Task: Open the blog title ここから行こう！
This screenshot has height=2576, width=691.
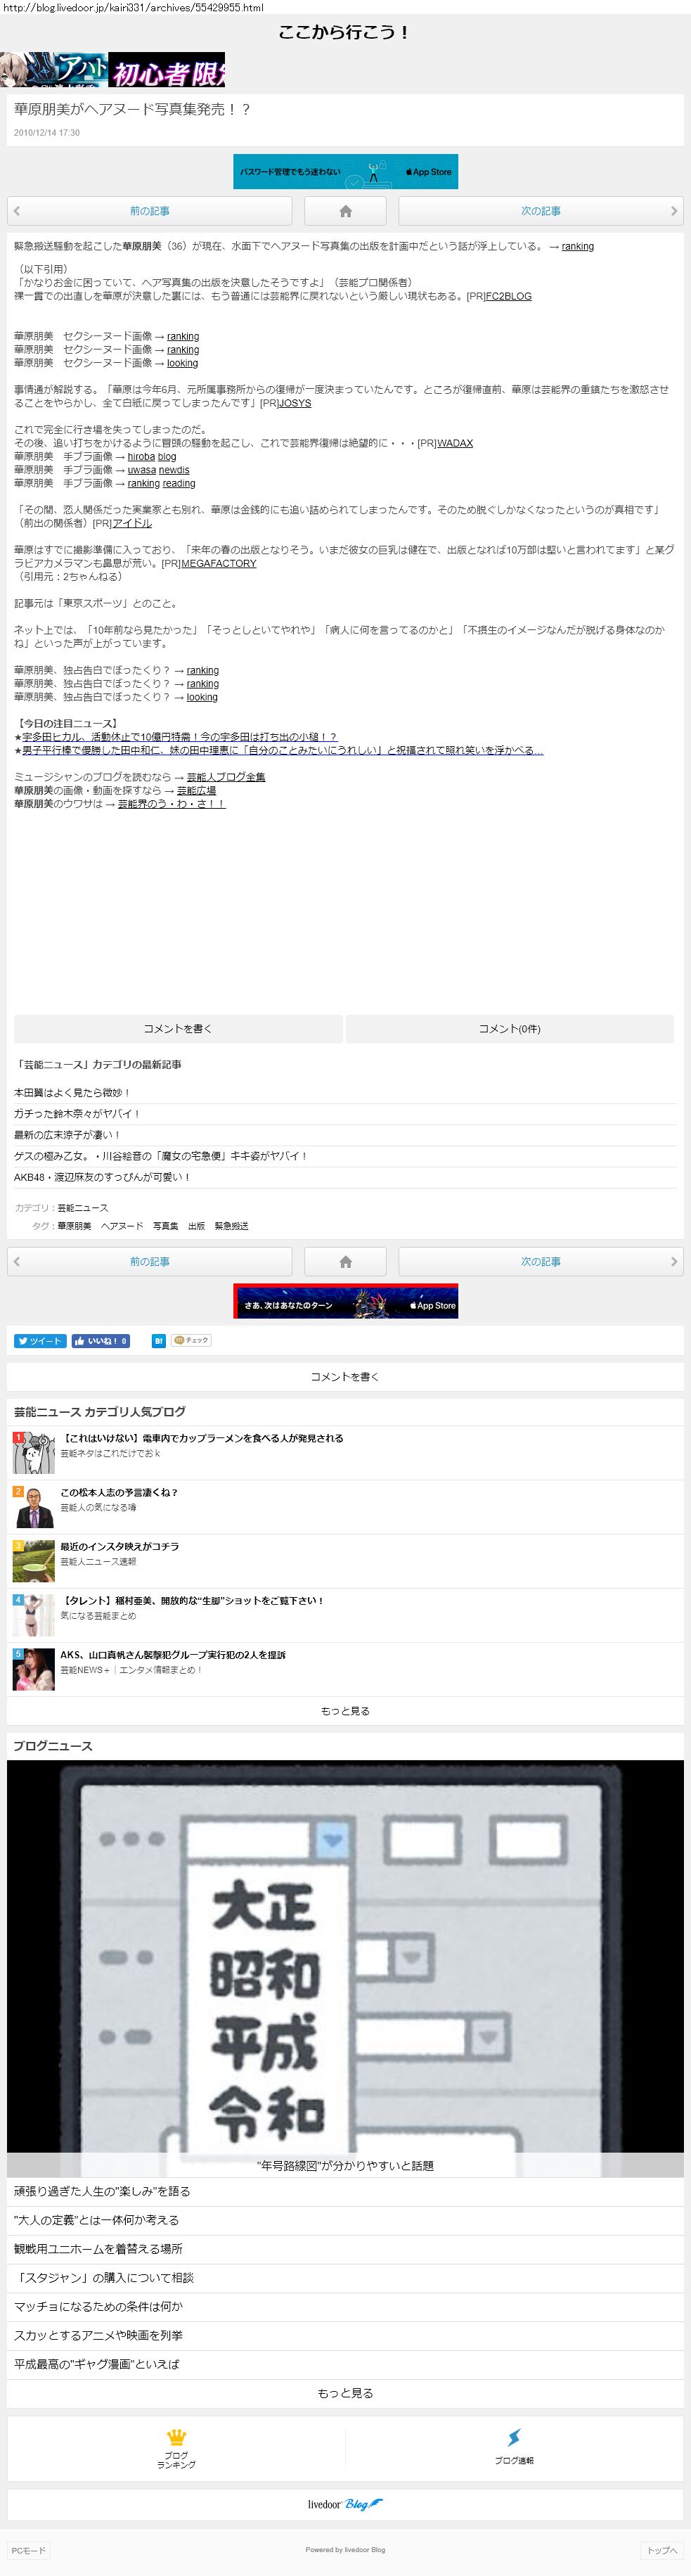Action: [345, 32]
